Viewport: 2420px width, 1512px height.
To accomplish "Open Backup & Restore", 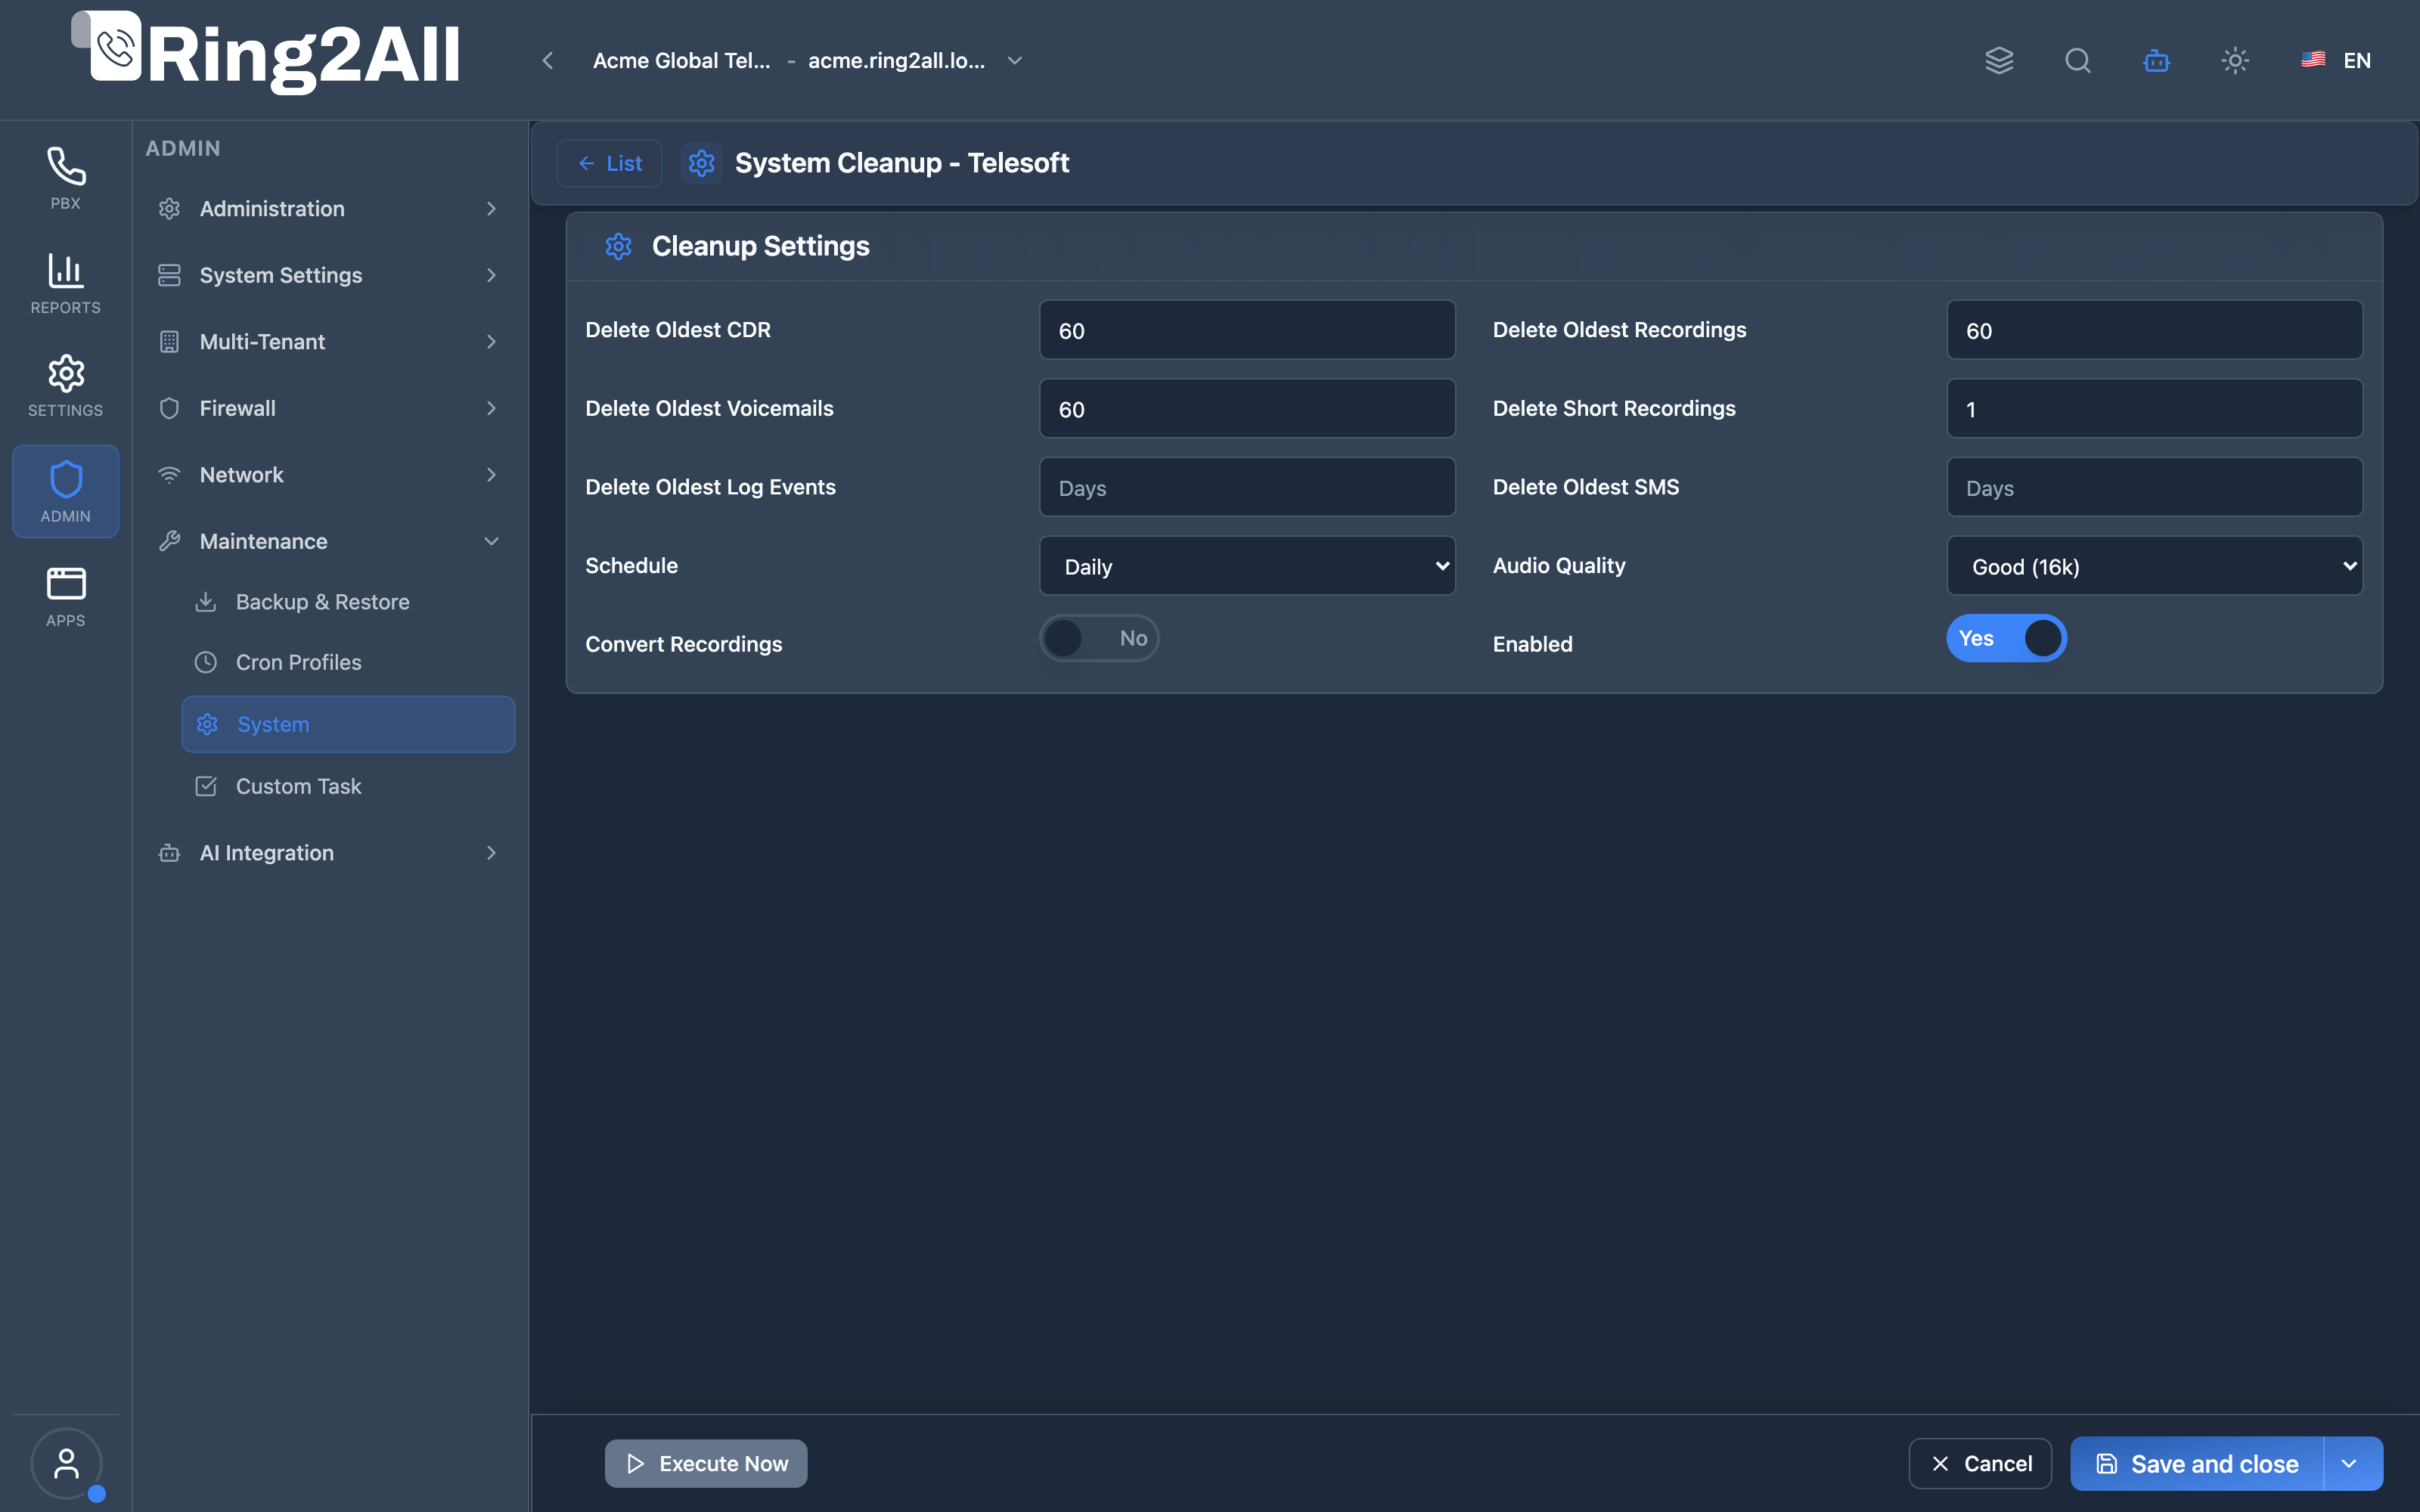I will coord(348,602).
